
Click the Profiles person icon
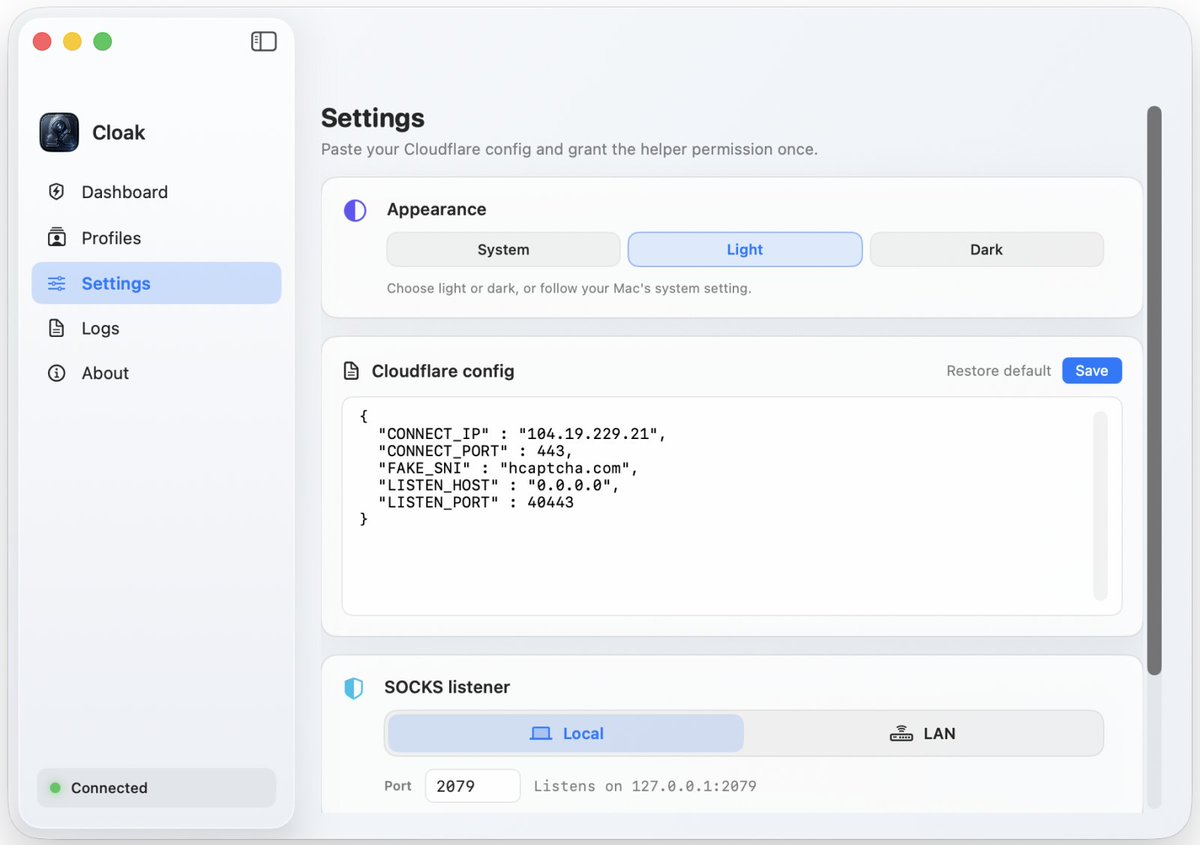point(57,238)
